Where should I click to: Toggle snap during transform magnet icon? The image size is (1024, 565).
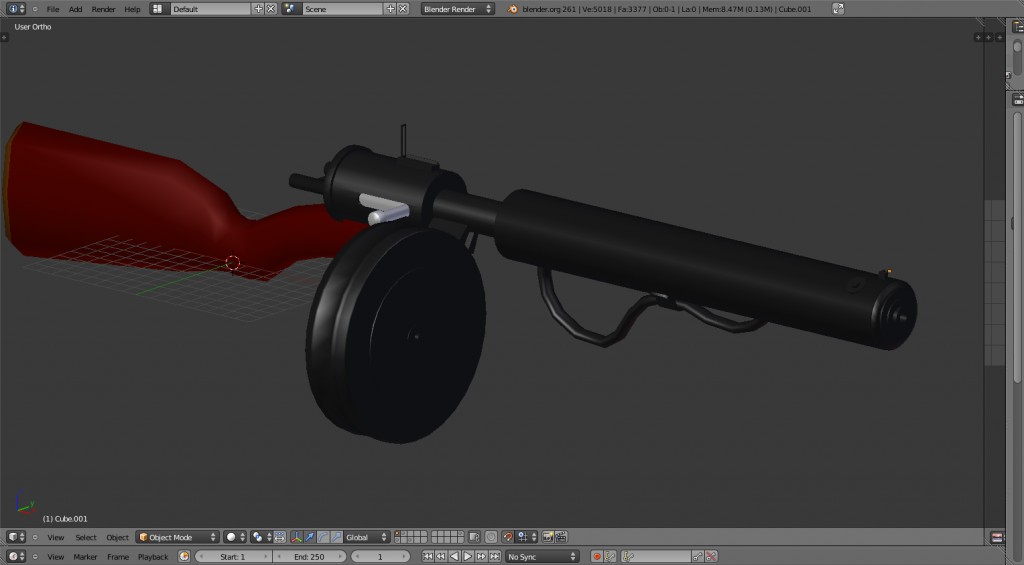507,537
